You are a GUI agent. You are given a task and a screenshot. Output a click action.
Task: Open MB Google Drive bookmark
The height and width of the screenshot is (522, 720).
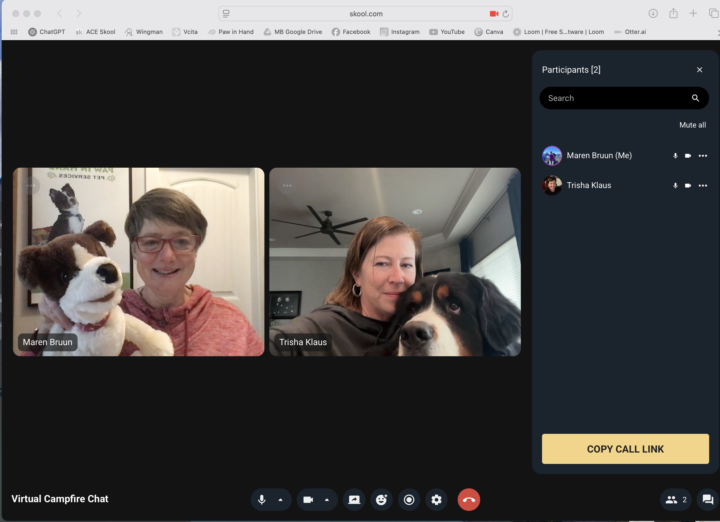point(292,32)
